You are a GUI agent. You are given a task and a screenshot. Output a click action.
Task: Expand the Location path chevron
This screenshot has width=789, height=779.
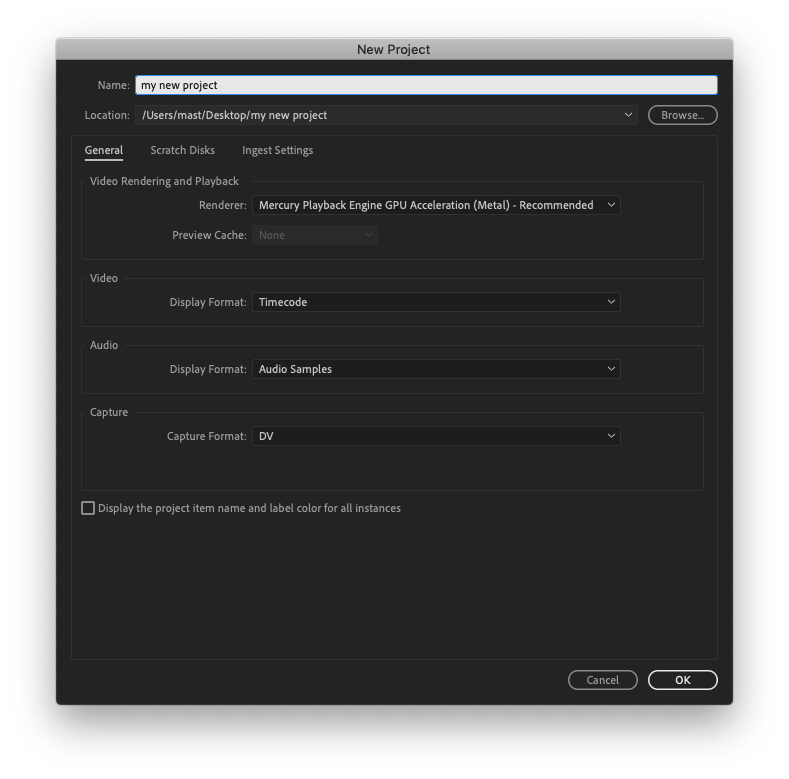pos(628,115)
